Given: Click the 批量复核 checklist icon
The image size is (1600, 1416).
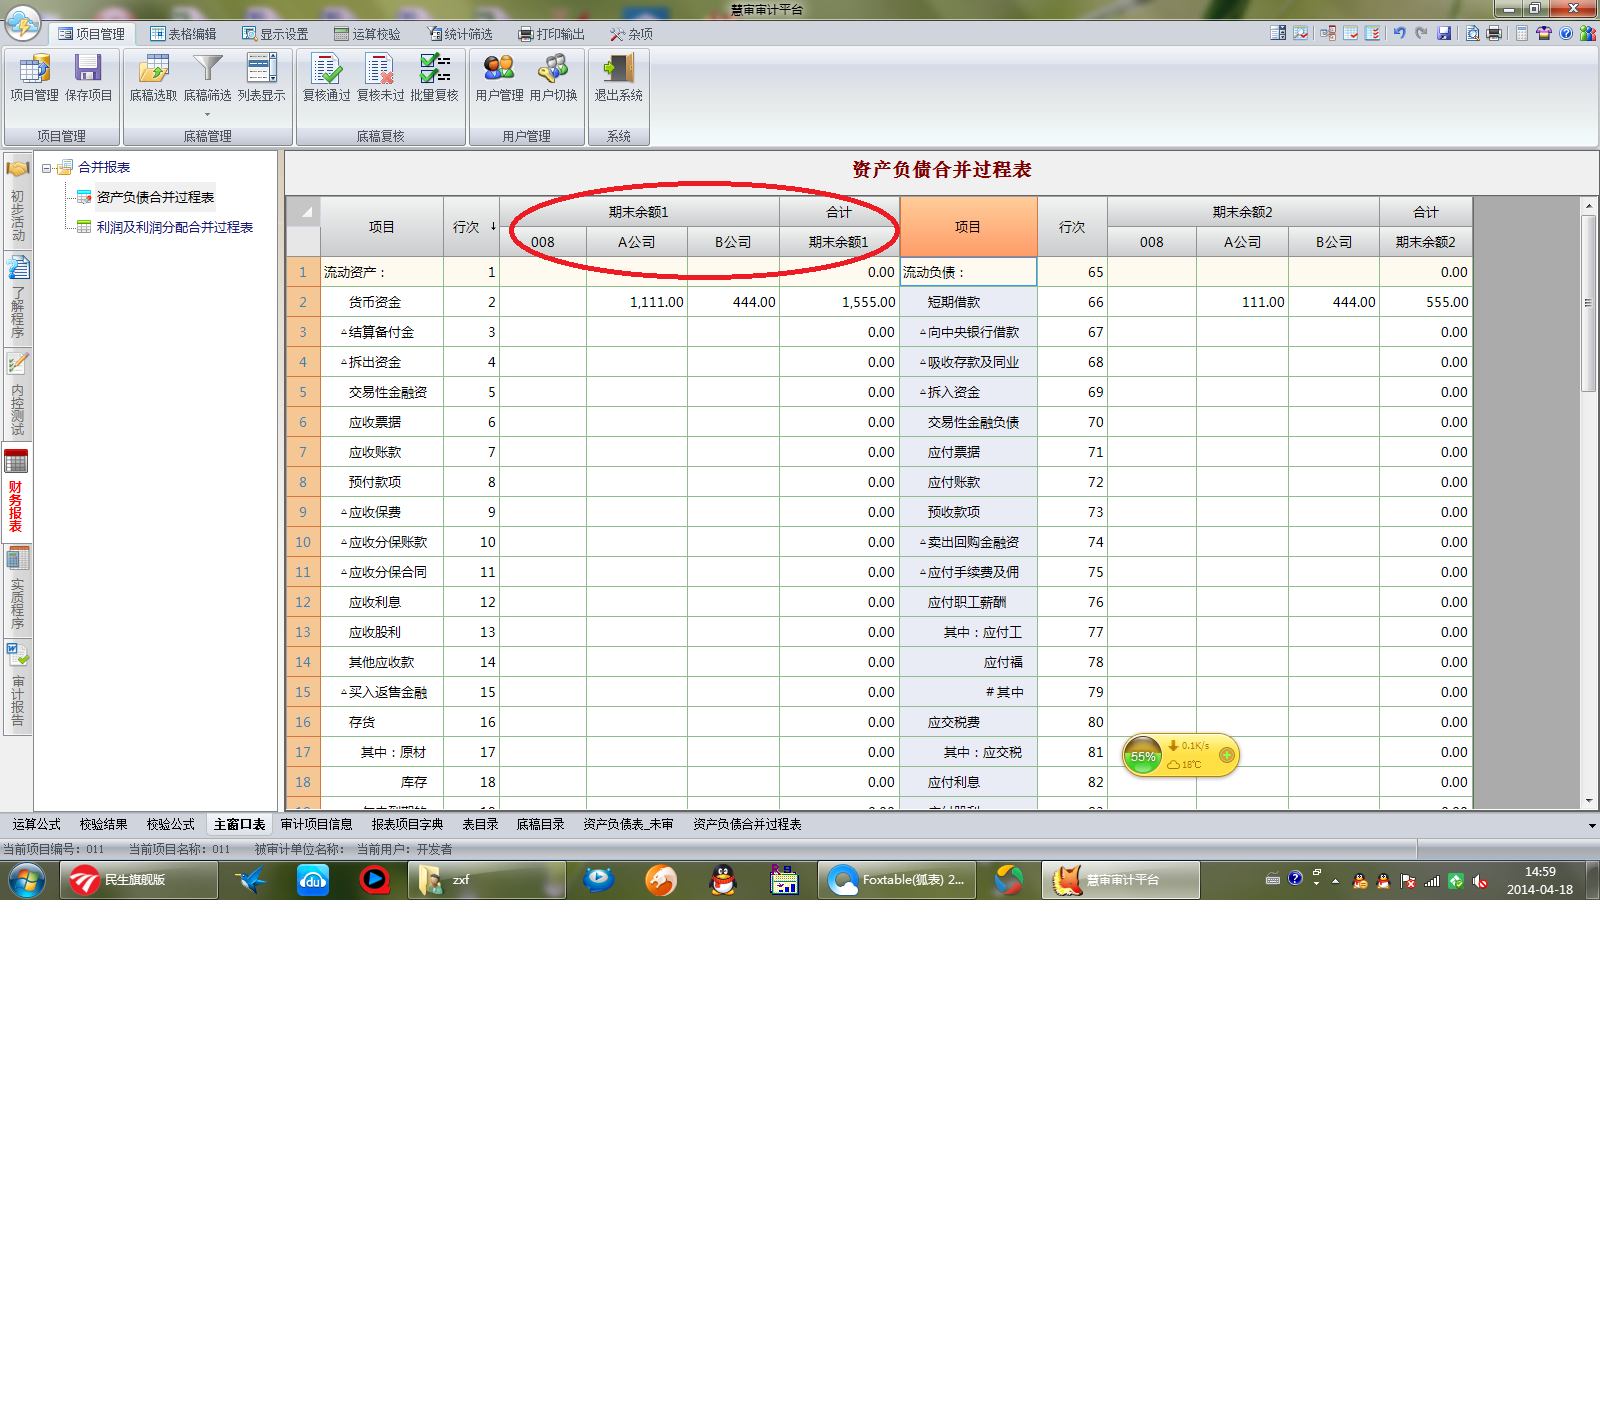Looking at the screenshot, I should tap(434, 78).
